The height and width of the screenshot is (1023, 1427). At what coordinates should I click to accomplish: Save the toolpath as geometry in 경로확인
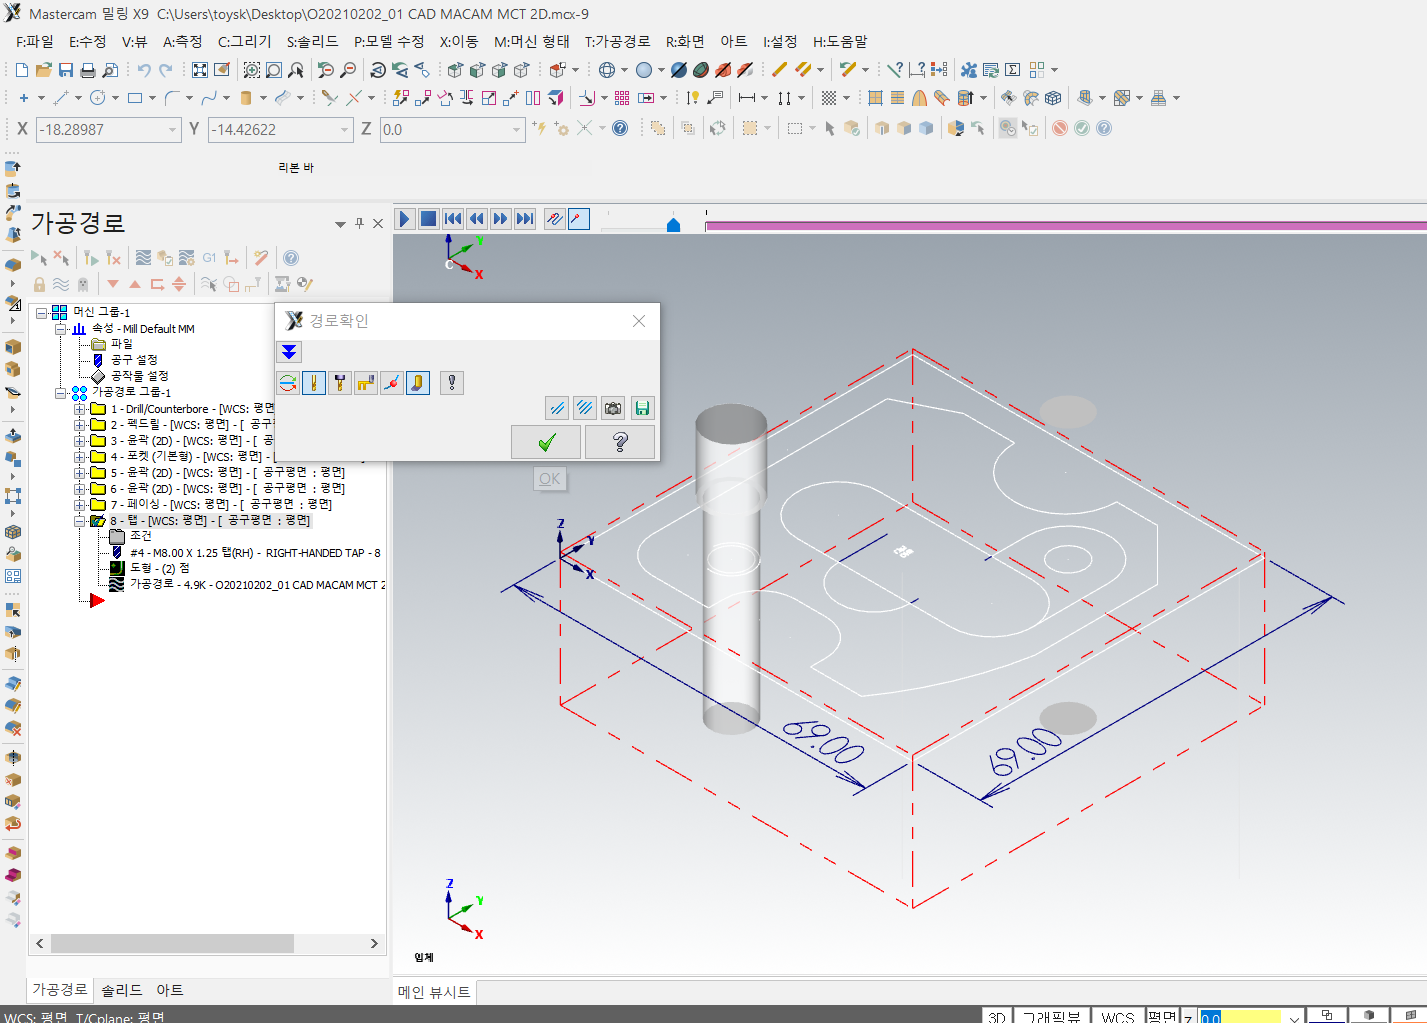point(642,408)
